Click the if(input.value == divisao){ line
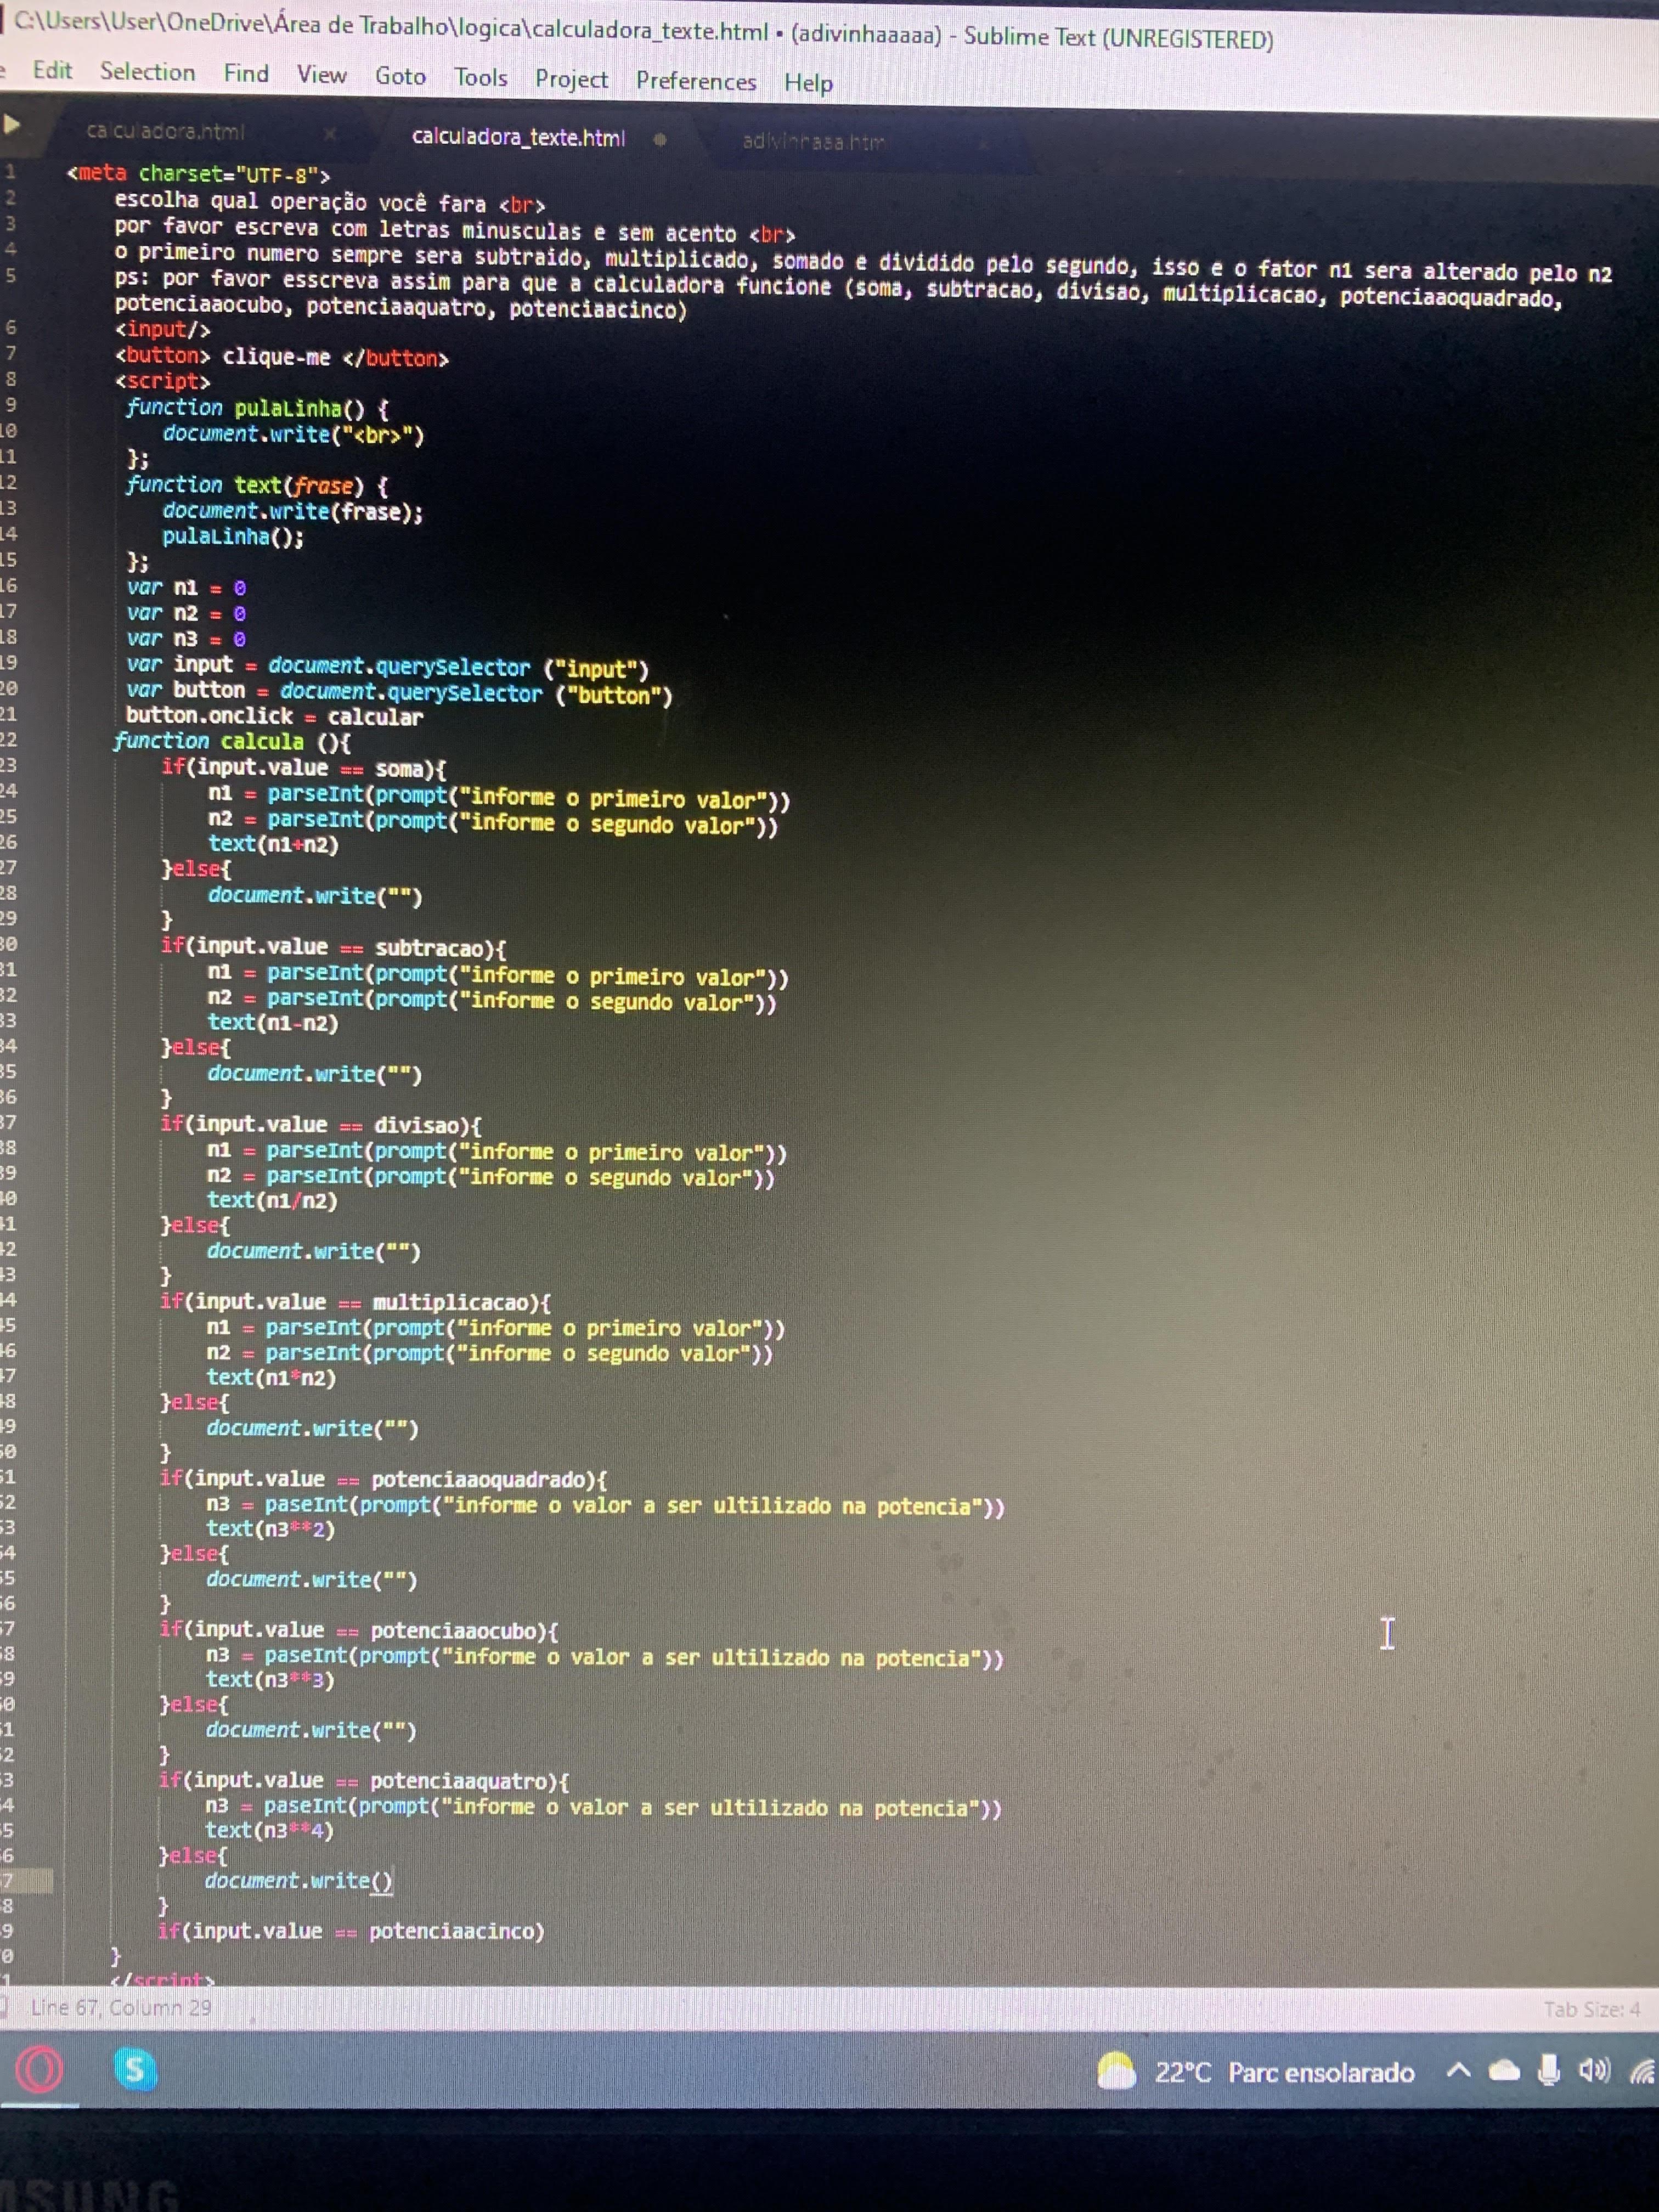This screenshot has height=2212, width=1659. coord(321,1125)
